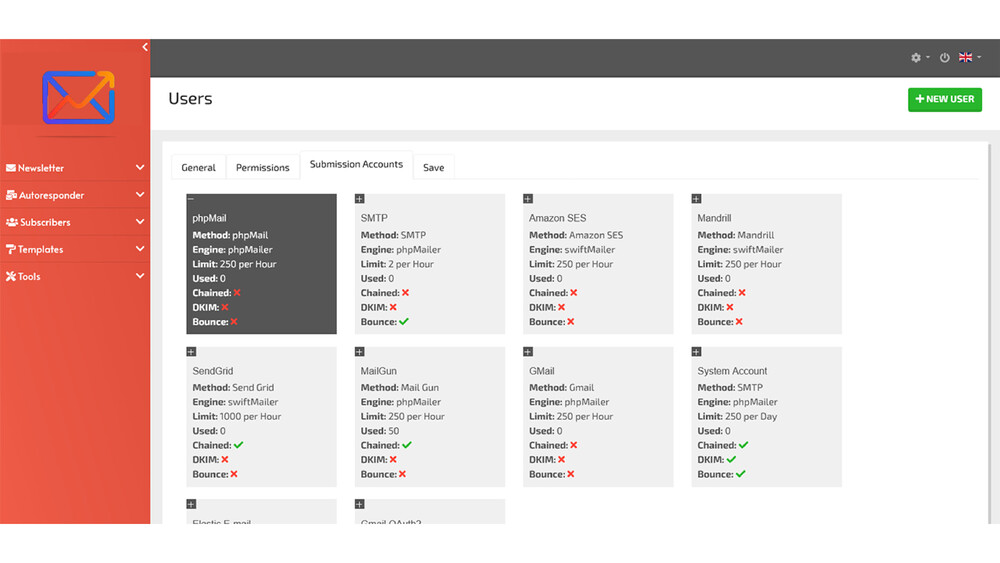Click the red Bounce cross on Mandrill card
The height and width of the screenshot is (563, 1000).
tap(739, 322)
